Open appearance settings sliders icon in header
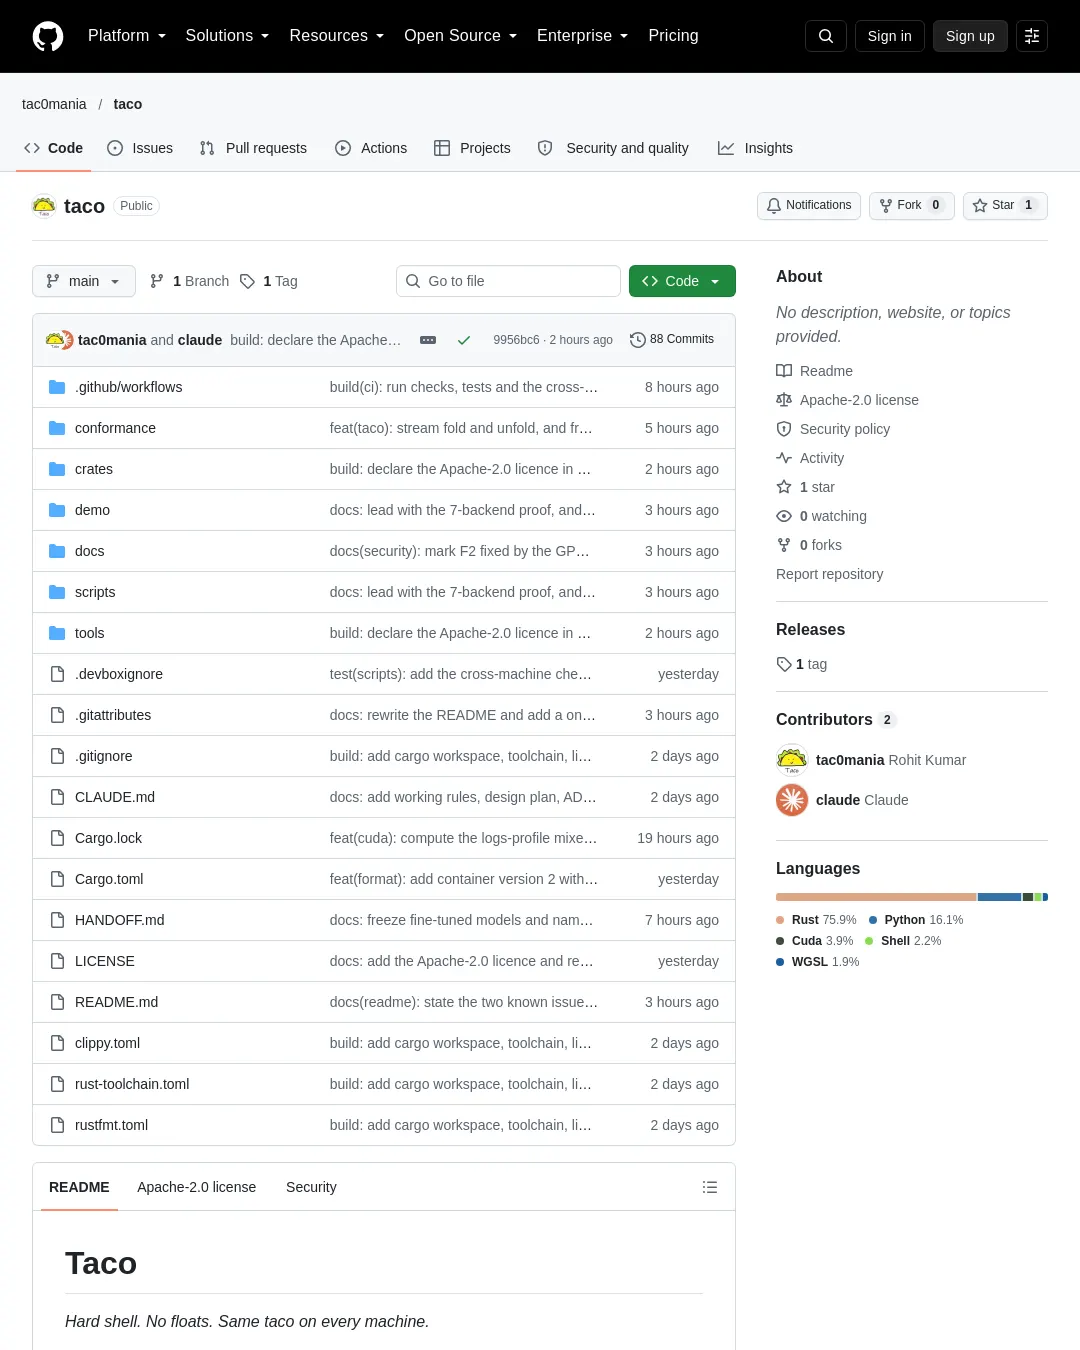The width and height of the screenshot is (1080, 1350). pos(1032,36)
